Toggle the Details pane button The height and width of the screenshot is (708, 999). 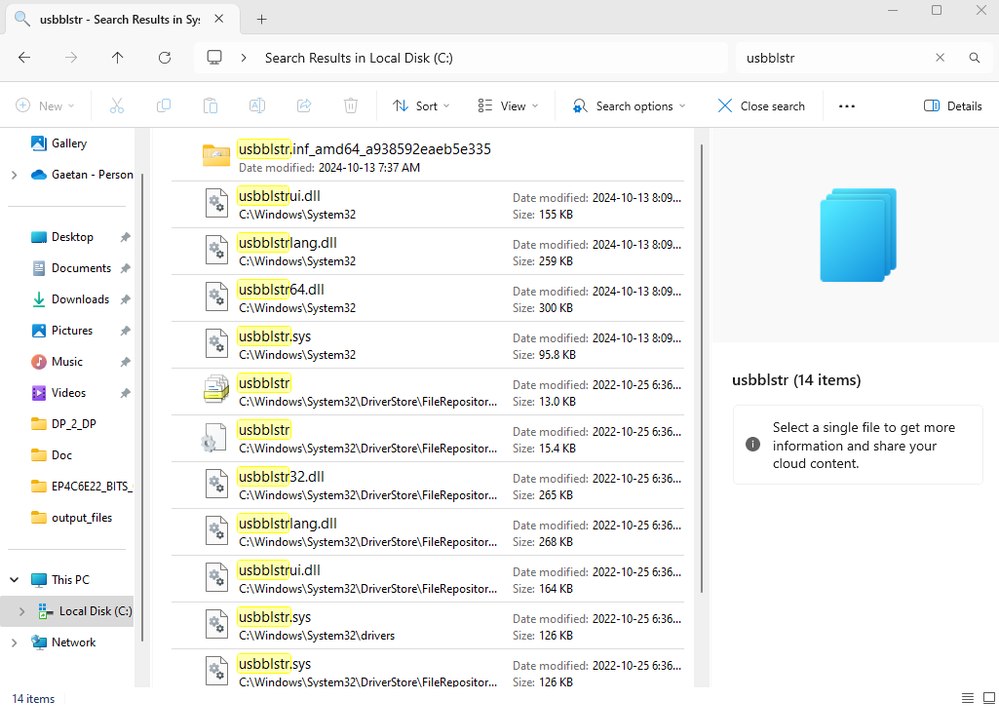(952, 106)
